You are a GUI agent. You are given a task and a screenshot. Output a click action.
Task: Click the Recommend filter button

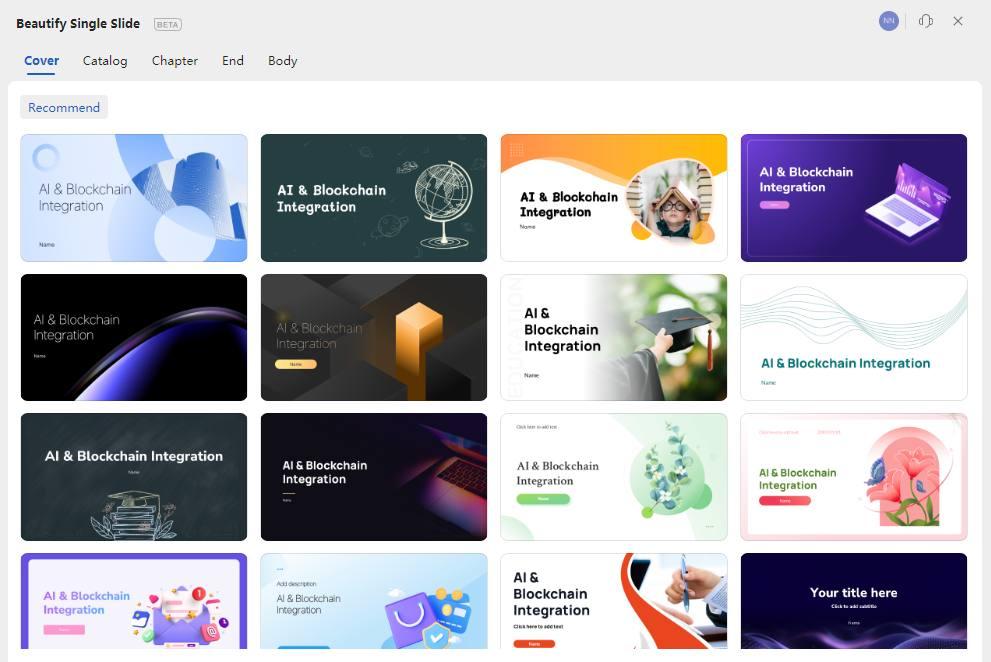click(x=64, y=107)
